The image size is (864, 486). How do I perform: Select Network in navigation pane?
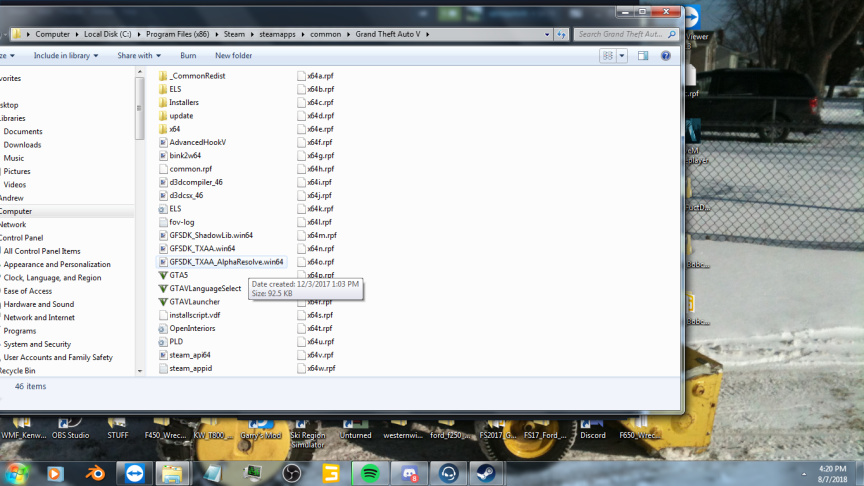point(13,224)
